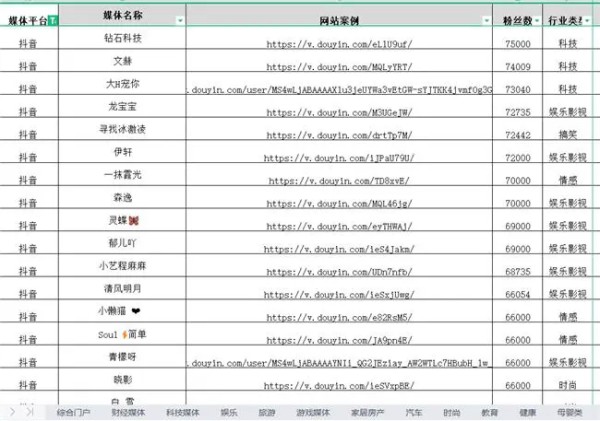600x421 pixels.
Task: Open the douyin user link in 青檬呀 row
Action: pyautogui.click(x=339, y=363)
